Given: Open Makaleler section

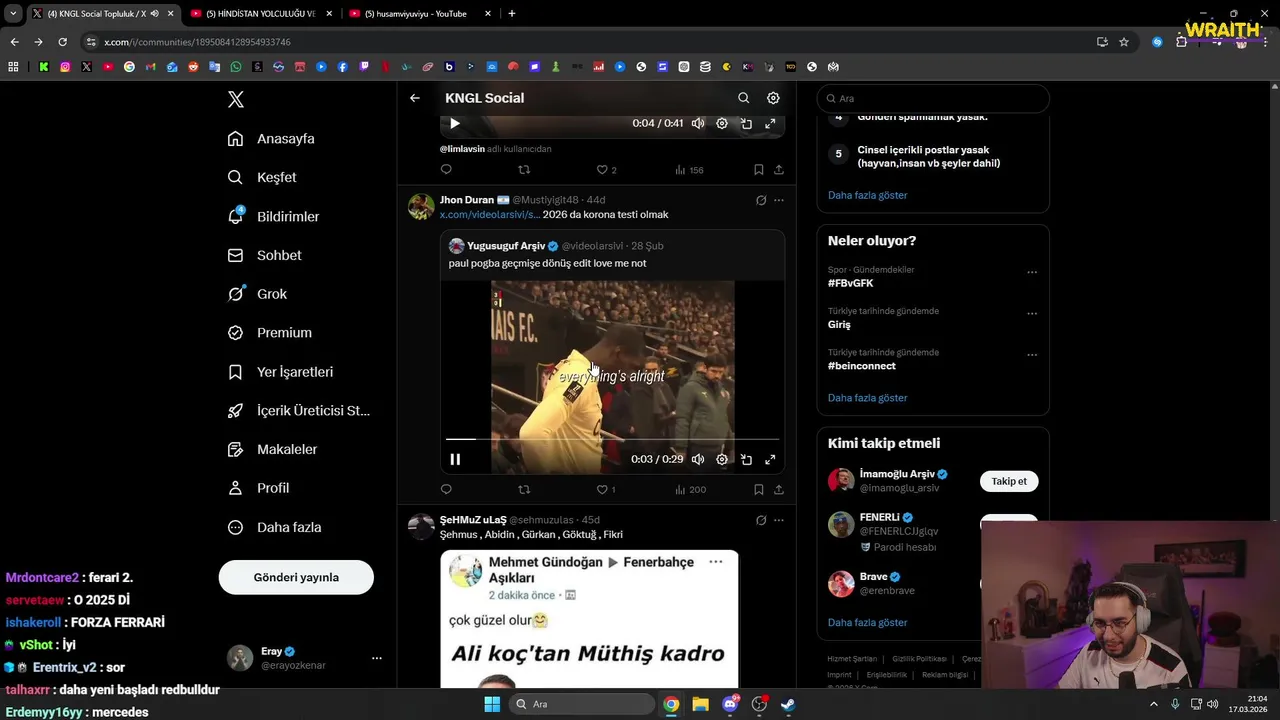Looking at the screenshot, I should 272,450.
